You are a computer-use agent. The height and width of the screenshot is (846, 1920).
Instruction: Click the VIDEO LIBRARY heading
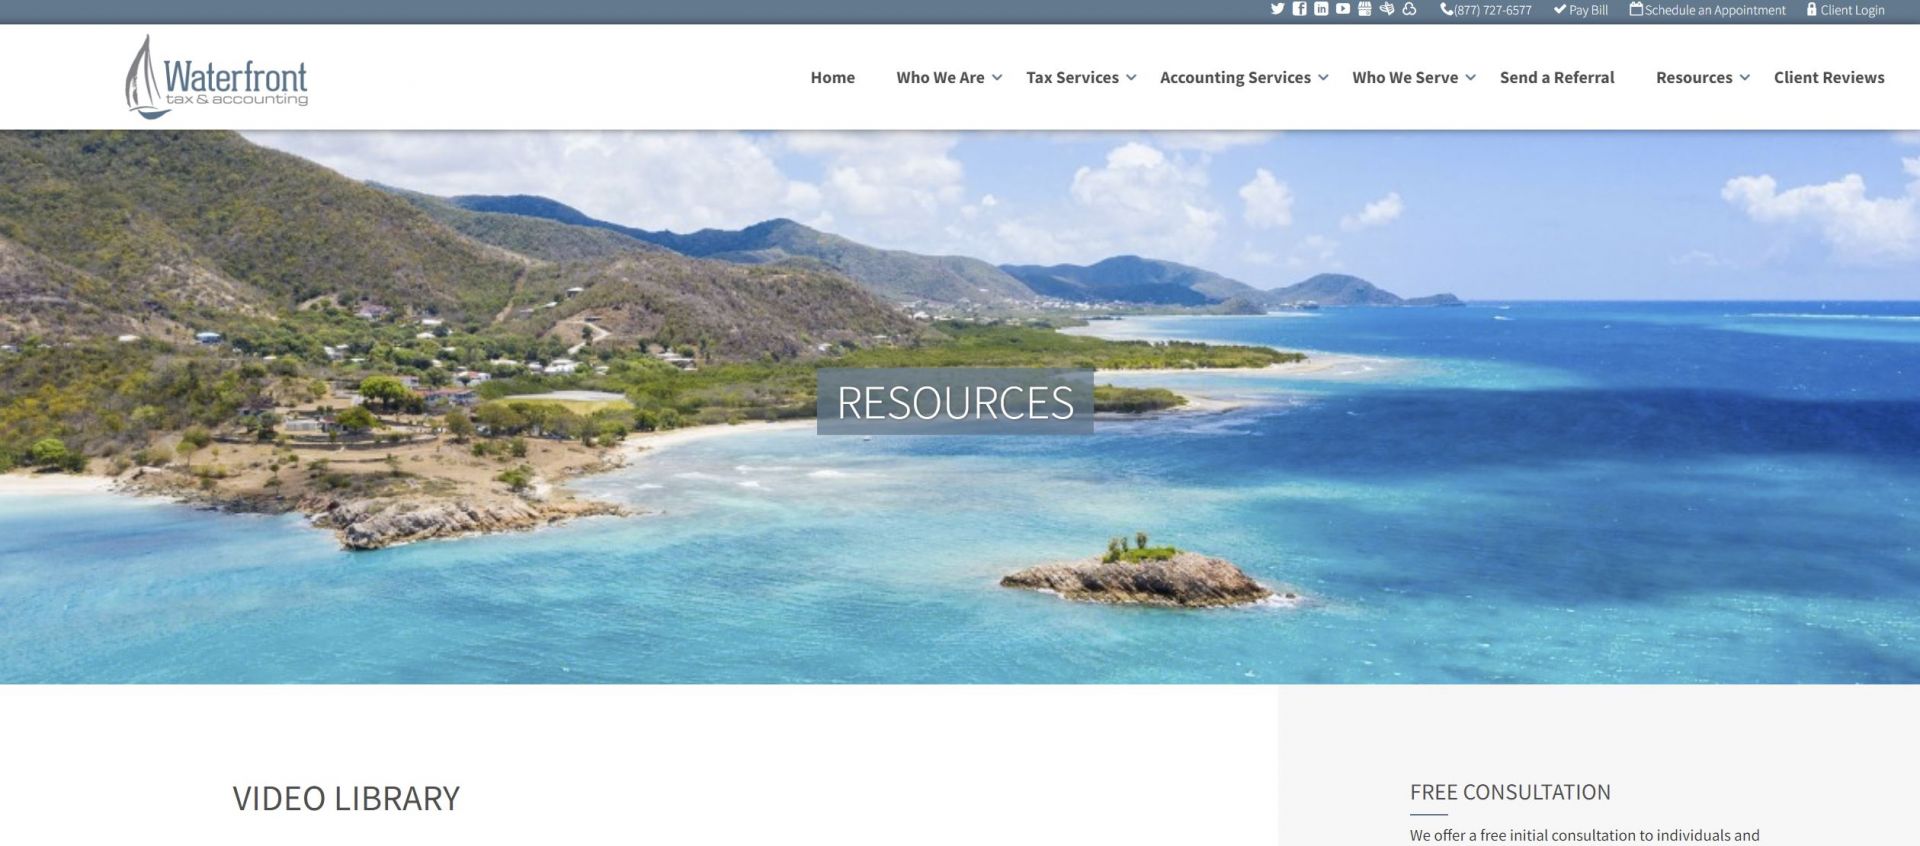tap(346, 798)
